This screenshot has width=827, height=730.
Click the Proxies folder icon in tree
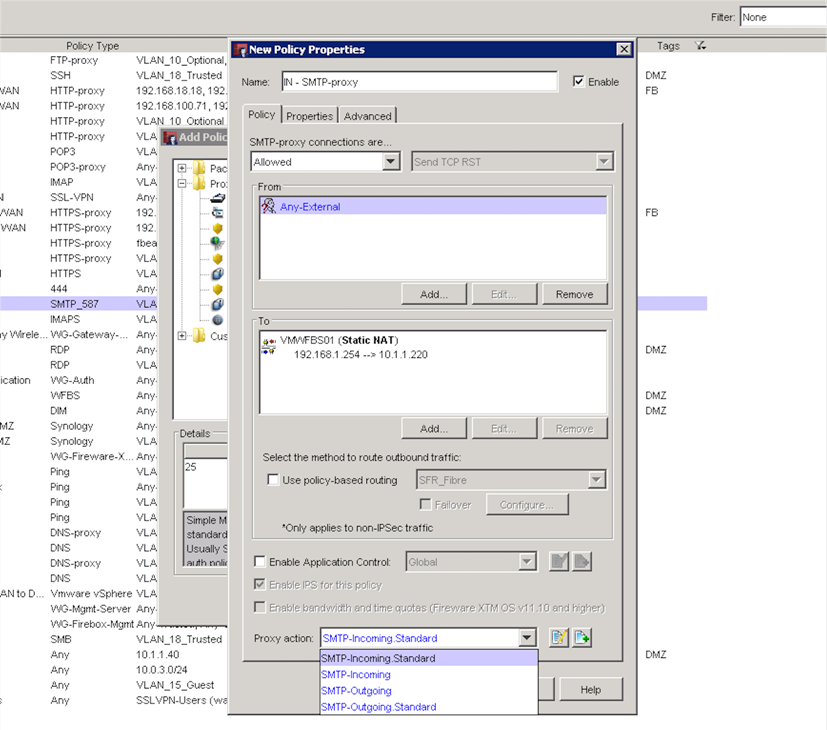pyautogui.click(x=199, y=184)
